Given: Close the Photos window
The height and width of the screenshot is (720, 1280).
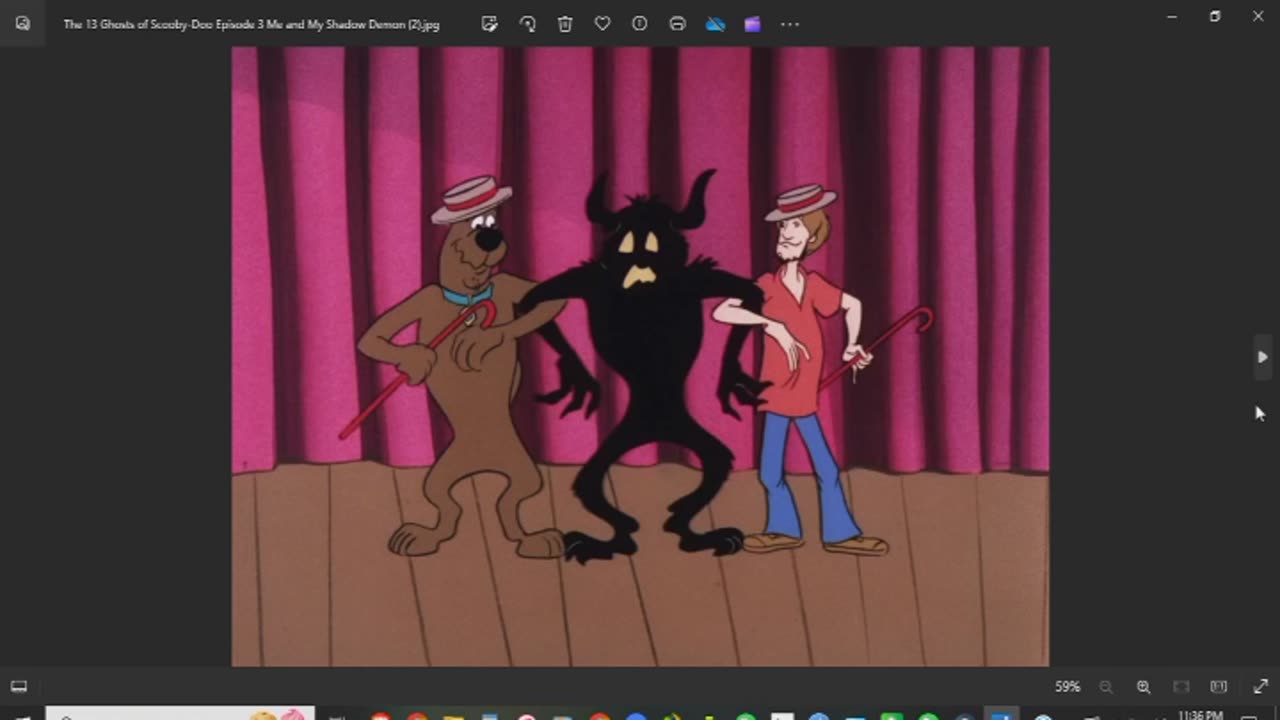Looking at the screenshot, I should pos(1258,16).
